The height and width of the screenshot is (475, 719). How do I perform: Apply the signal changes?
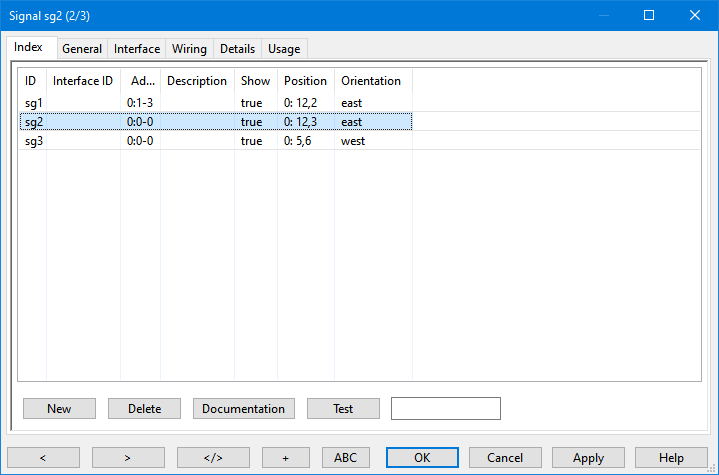pos(588,458)
